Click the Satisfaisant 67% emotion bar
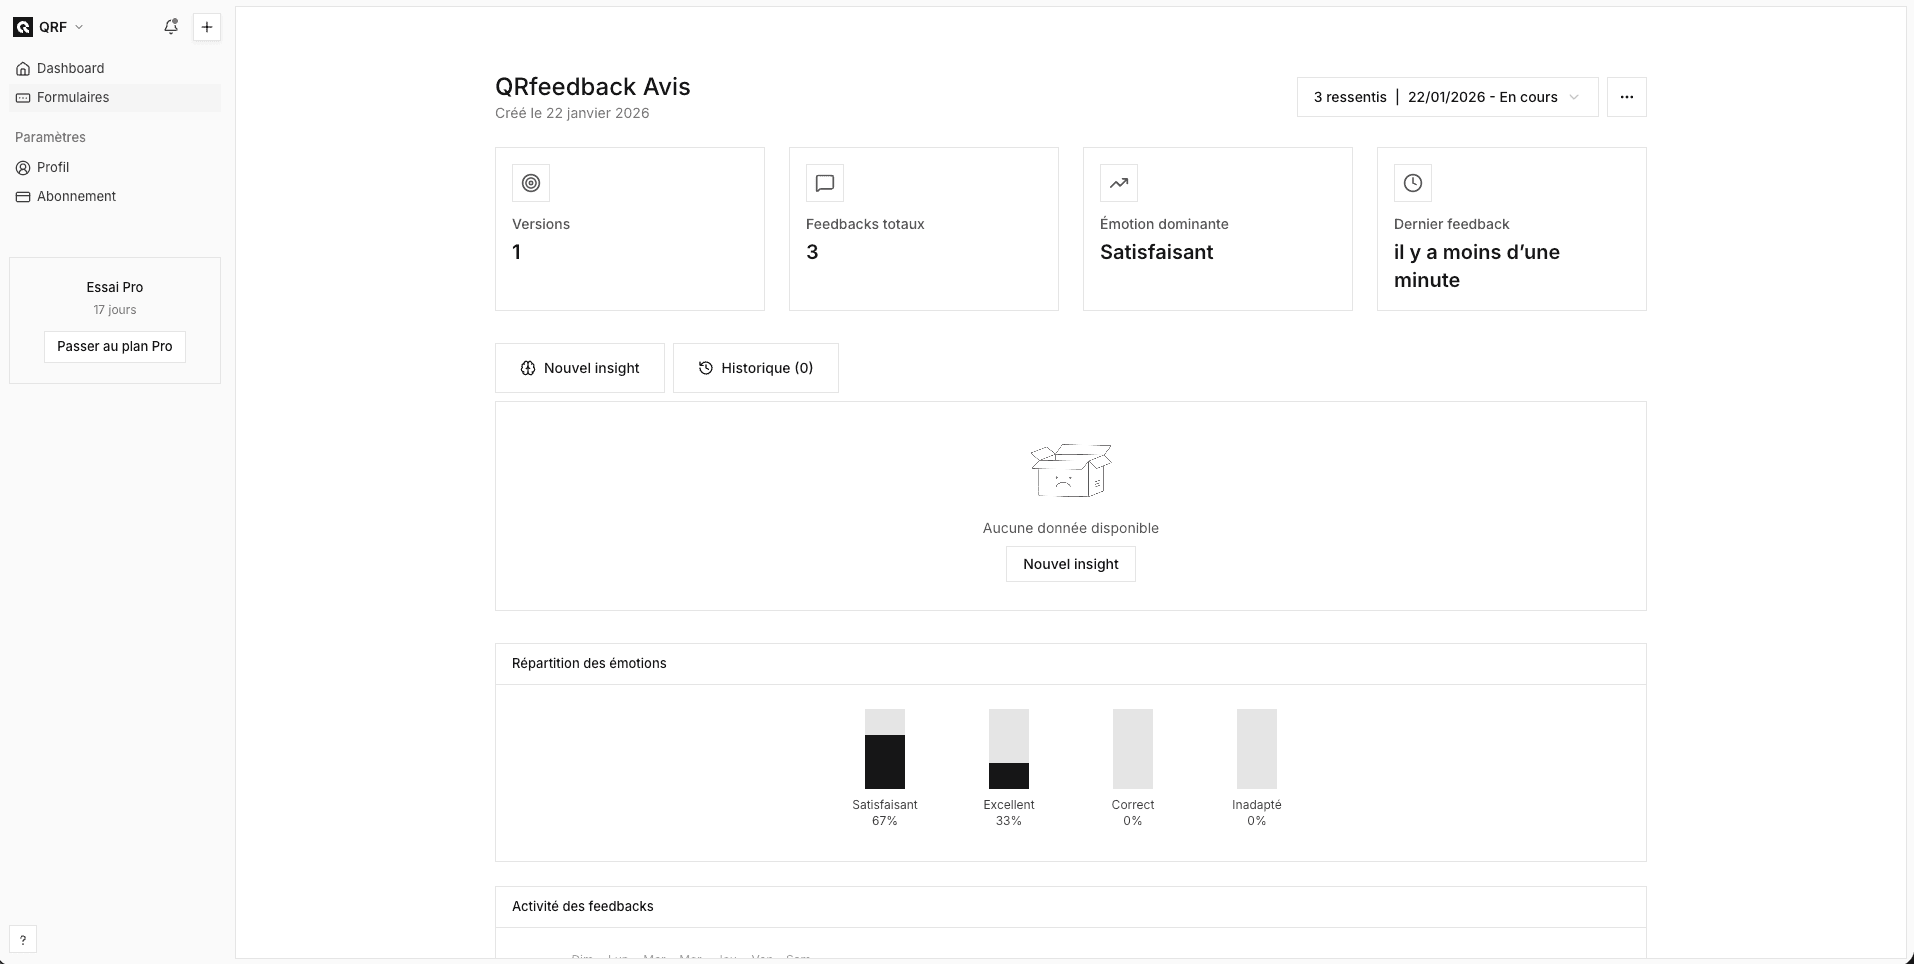Image resolution: width=1914 pixels, height=964 pixels. (885, 750)
